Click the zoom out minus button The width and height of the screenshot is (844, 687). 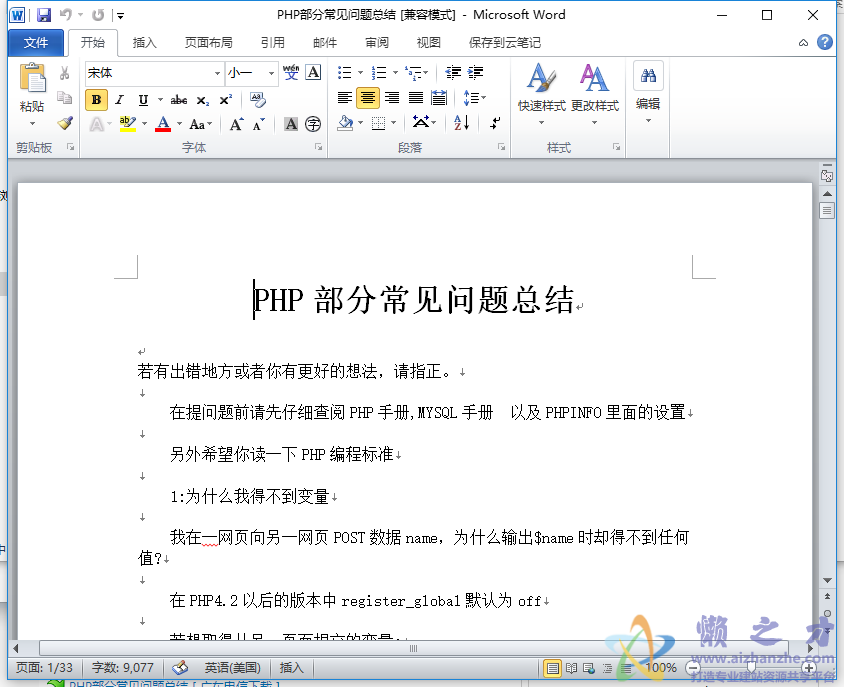pos(693,668)
